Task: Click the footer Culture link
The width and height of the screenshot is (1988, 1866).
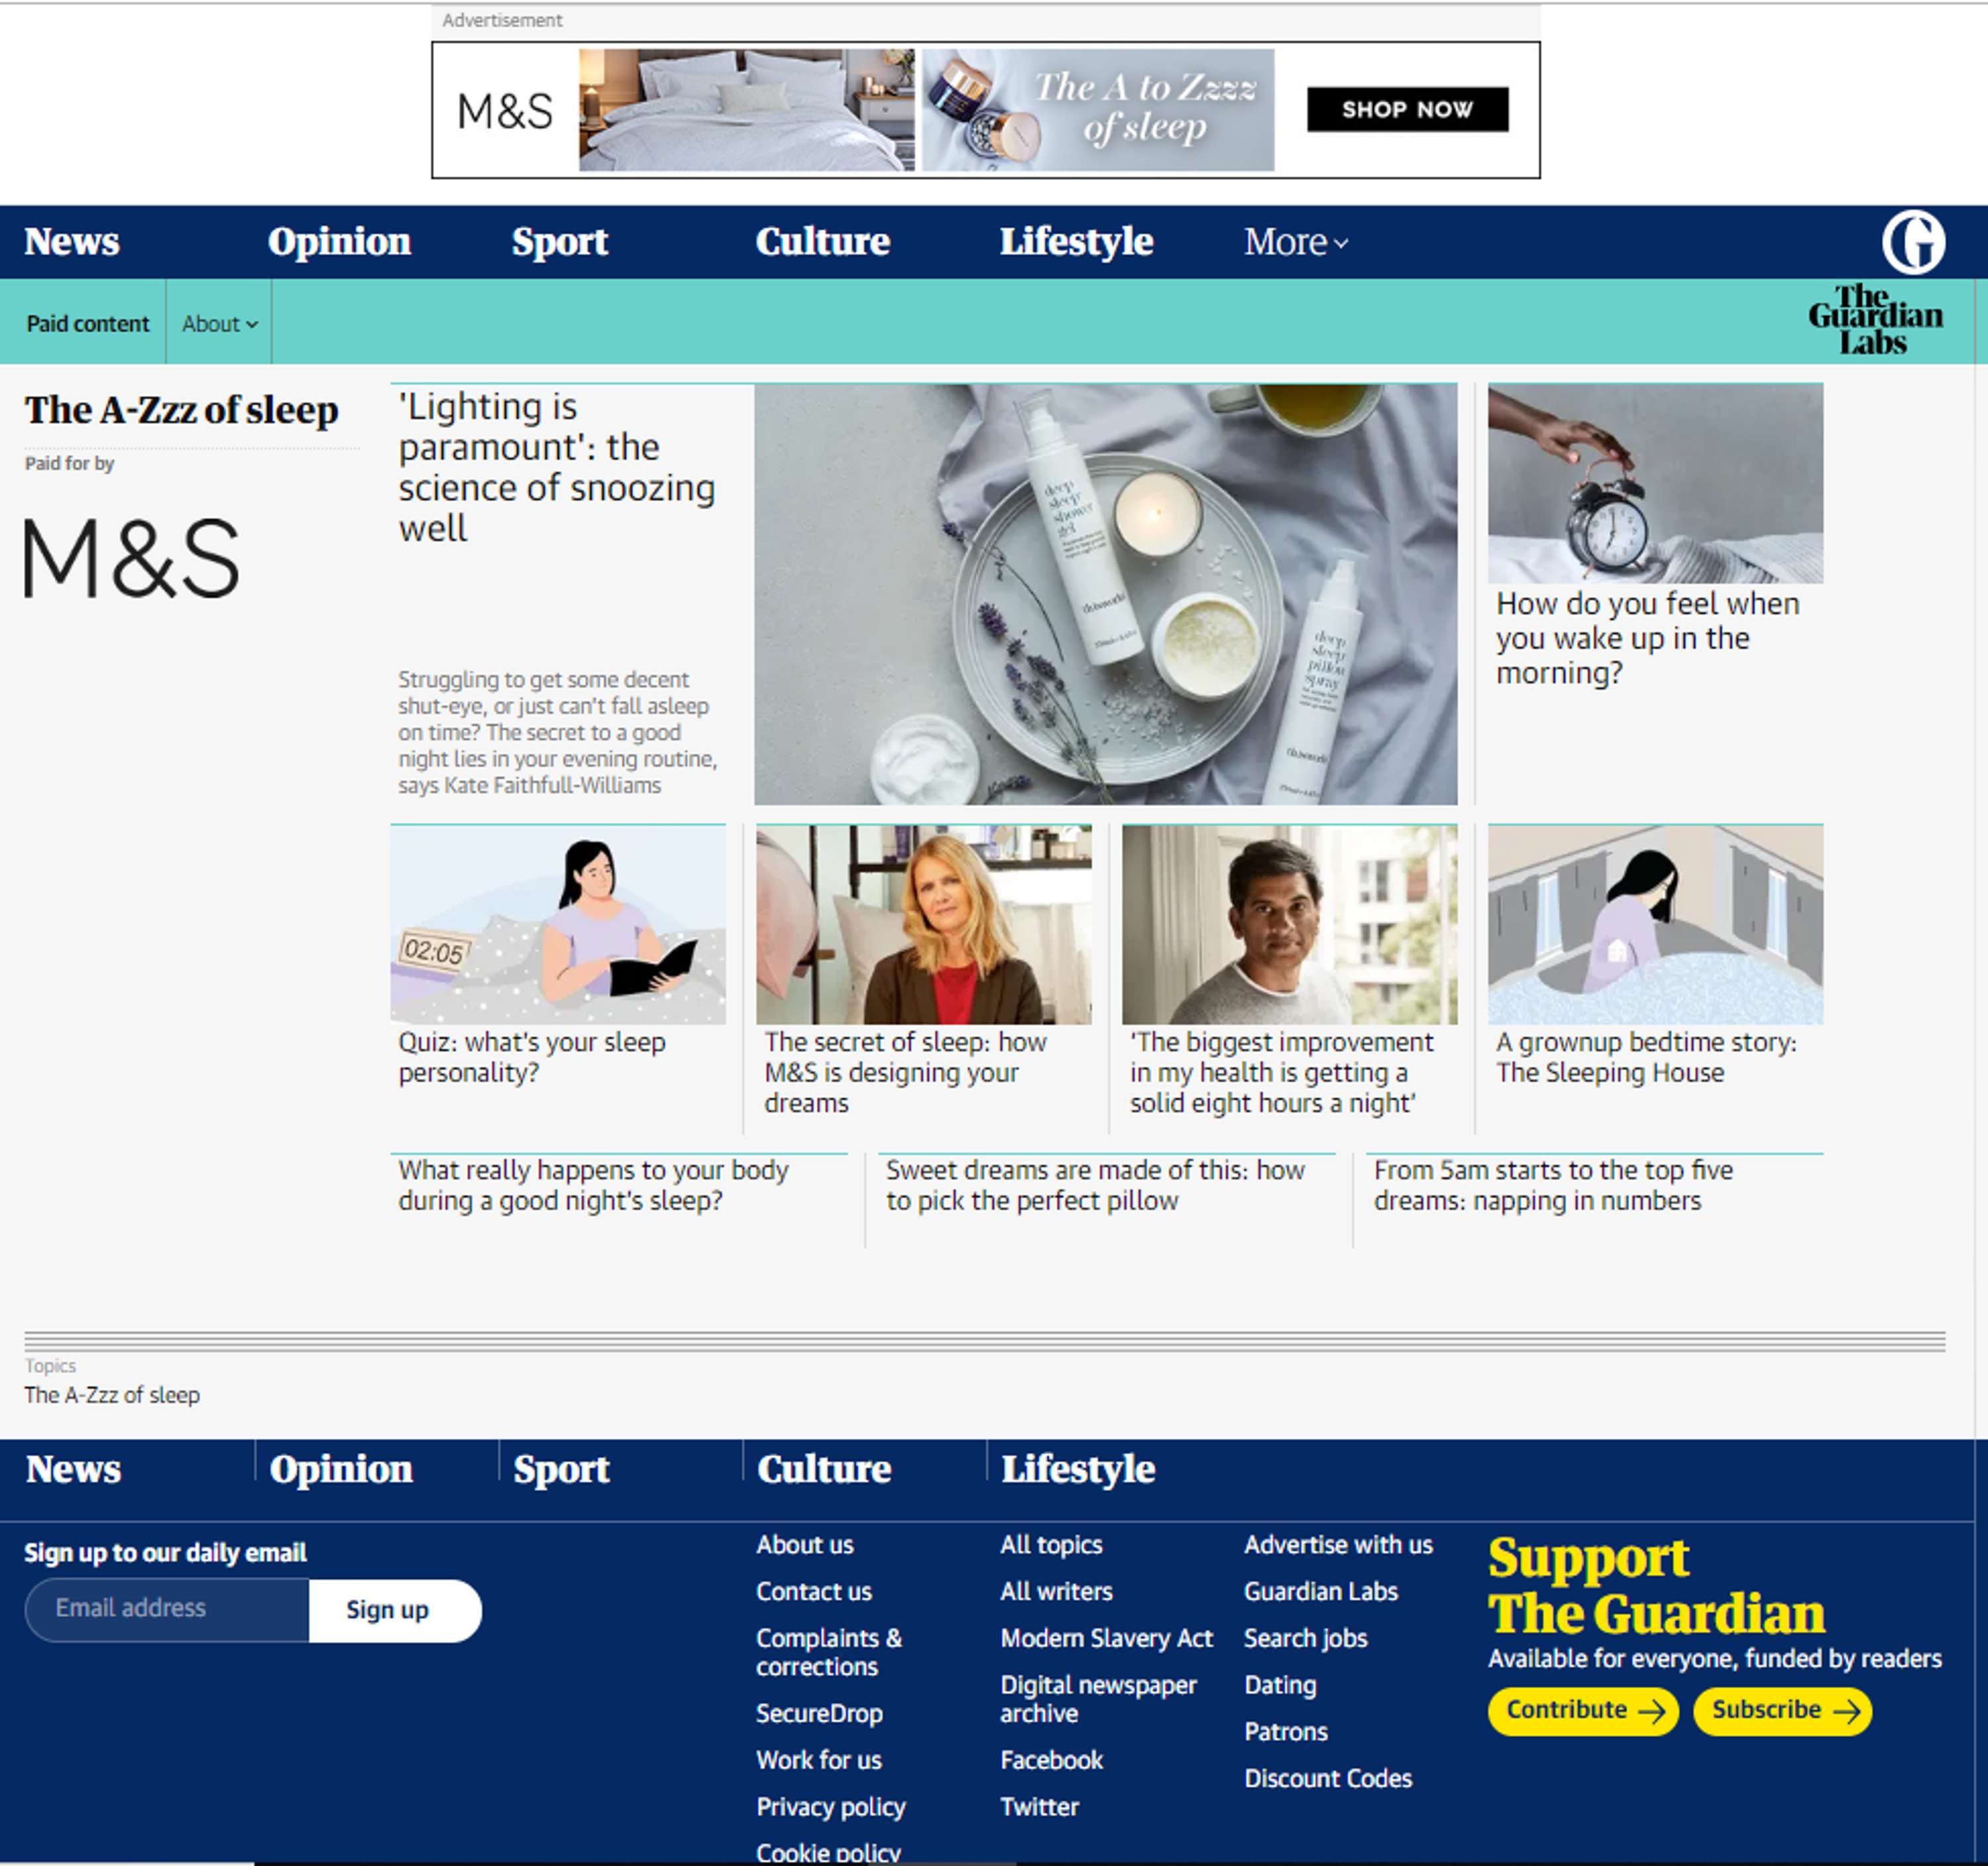Action: 824,1470
